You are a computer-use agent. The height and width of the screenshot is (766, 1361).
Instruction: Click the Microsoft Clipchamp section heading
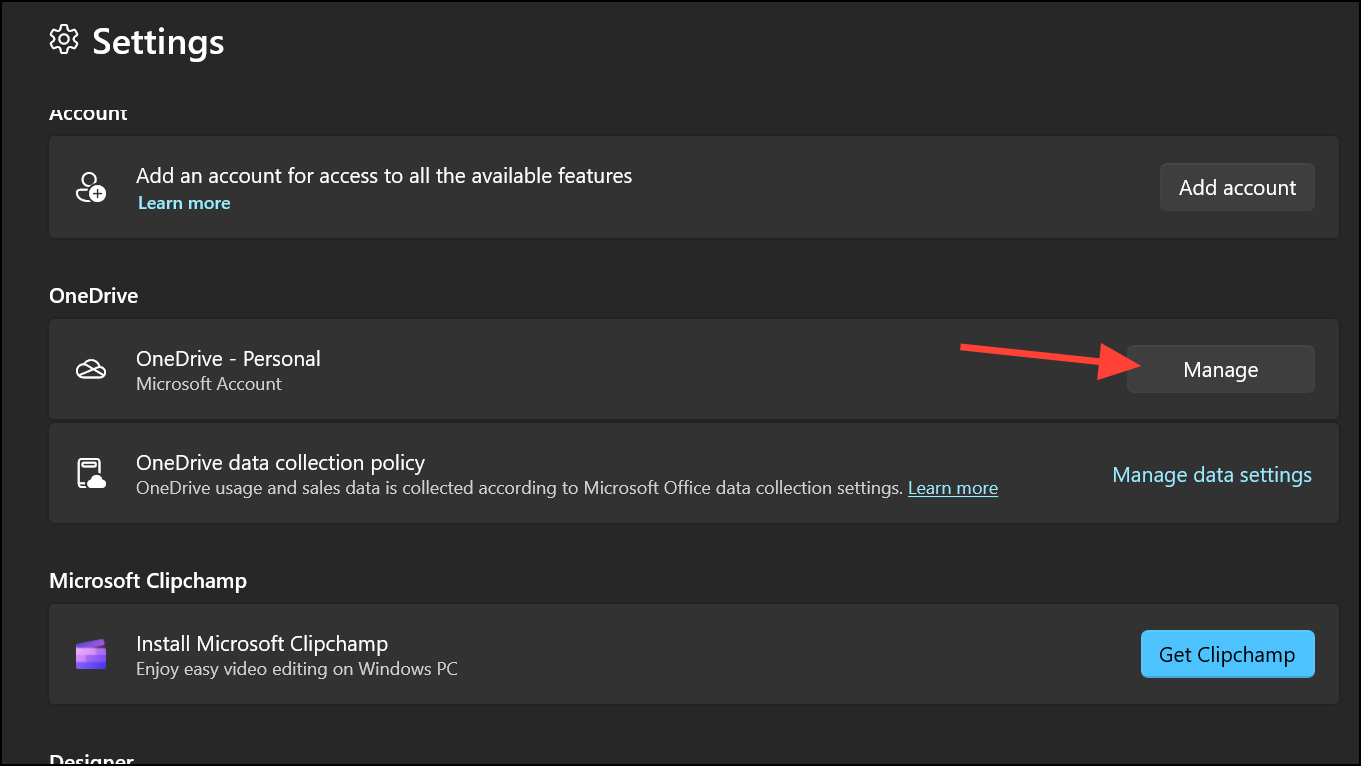(x=148, y=581)
